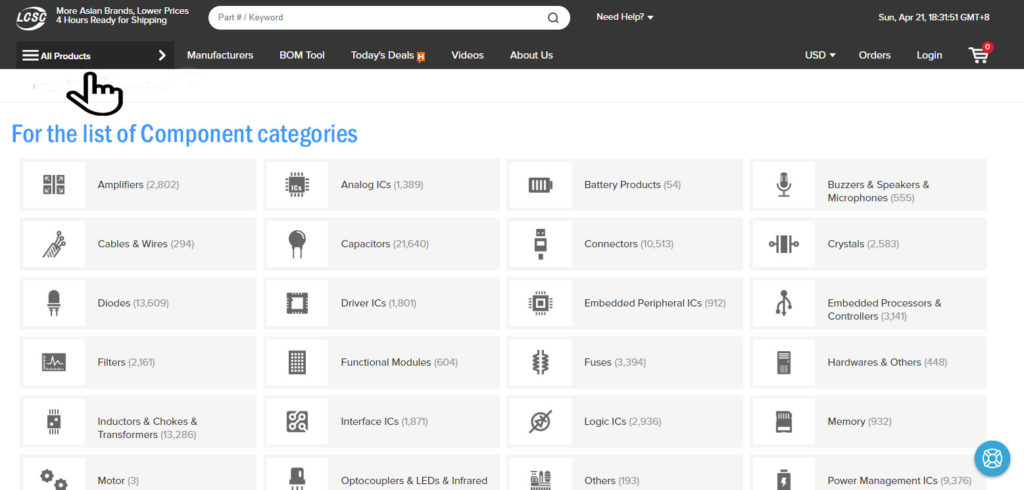Click the Battery Products icon
This screenshot has width=1024, height=490.
click(540, 185)
